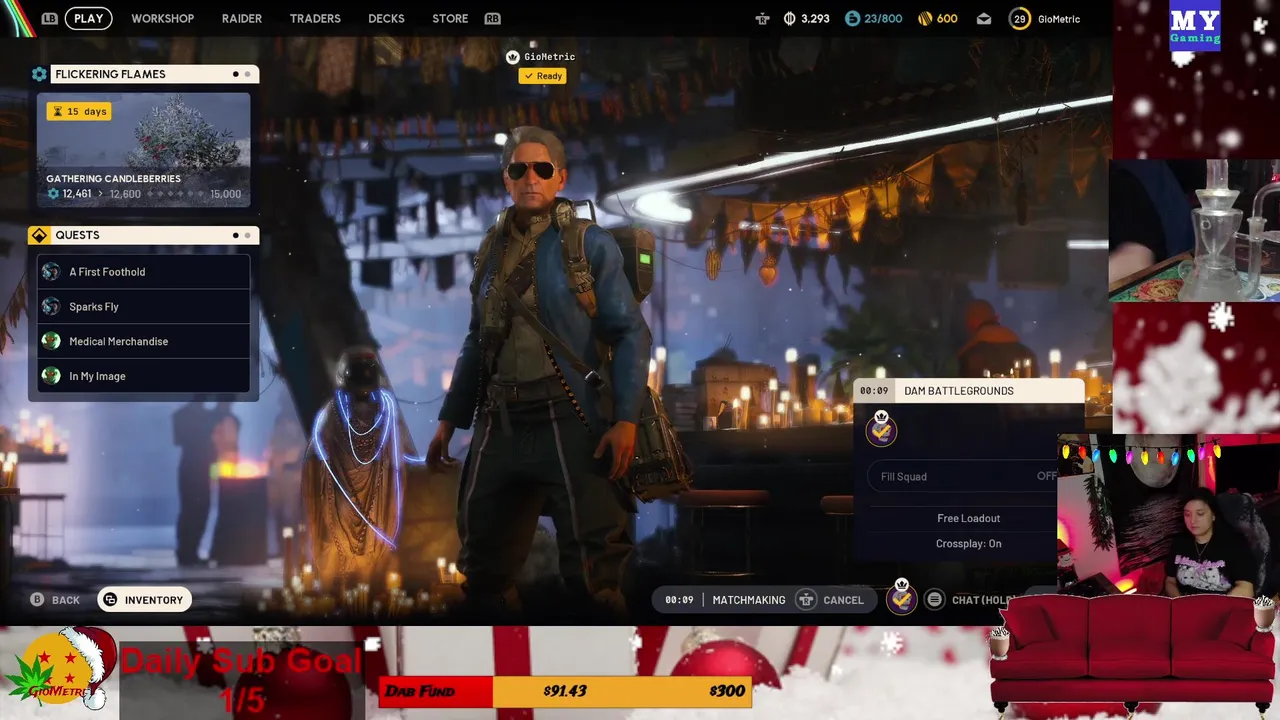The image size is (1280, 720).
Task: Switch to the WORKSHOP tab
Action: 162,18
